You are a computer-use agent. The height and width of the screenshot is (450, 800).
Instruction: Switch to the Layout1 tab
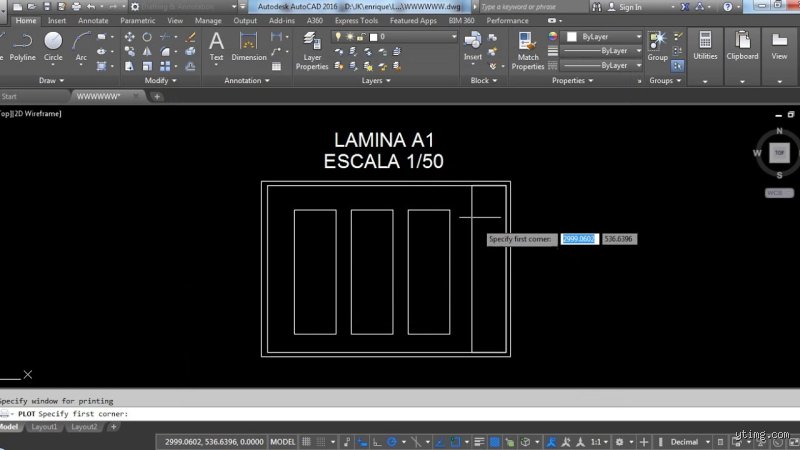point(44,427)
